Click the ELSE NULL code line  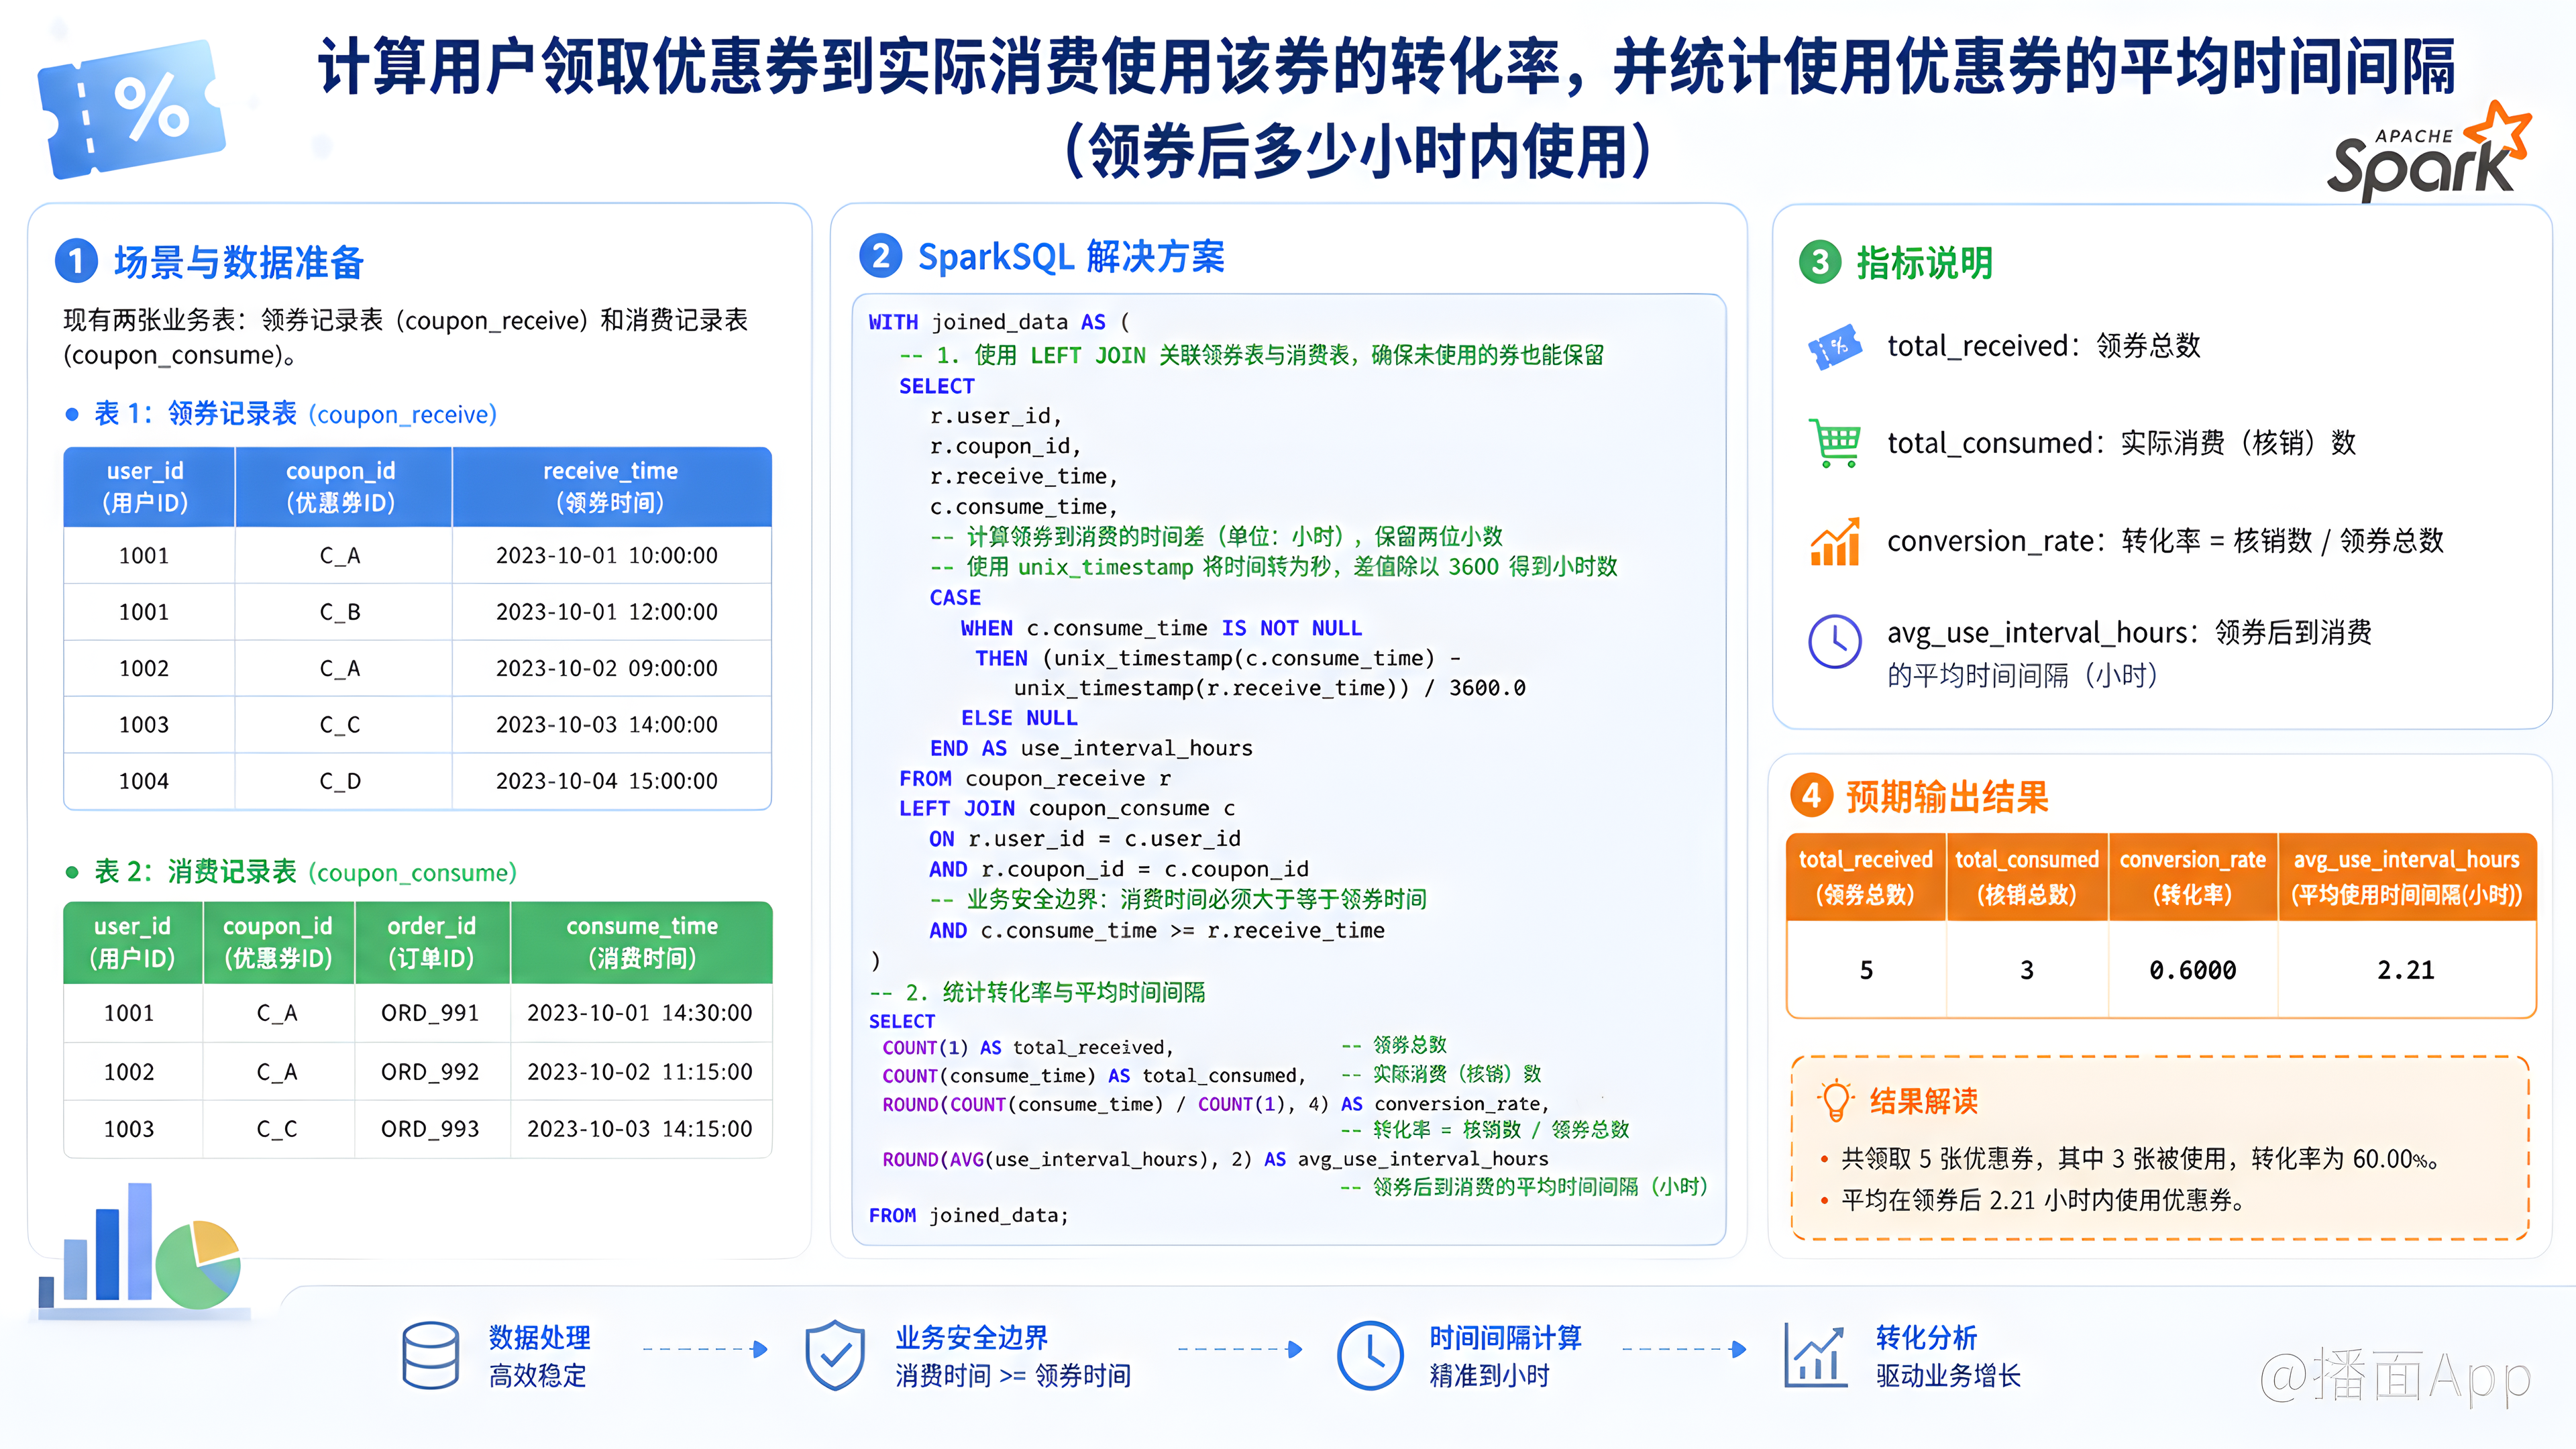(1019, 718)
